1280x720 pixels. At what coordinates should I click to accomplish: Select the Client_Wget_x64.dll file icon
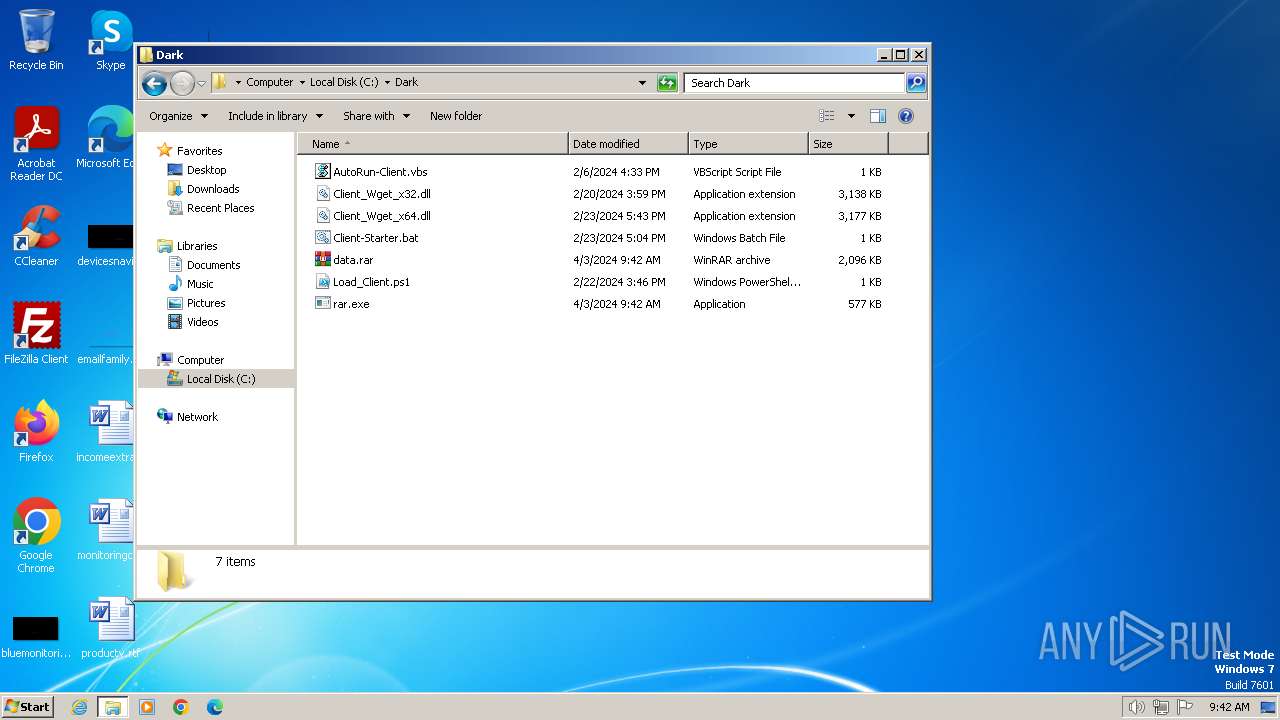point(323,216)
